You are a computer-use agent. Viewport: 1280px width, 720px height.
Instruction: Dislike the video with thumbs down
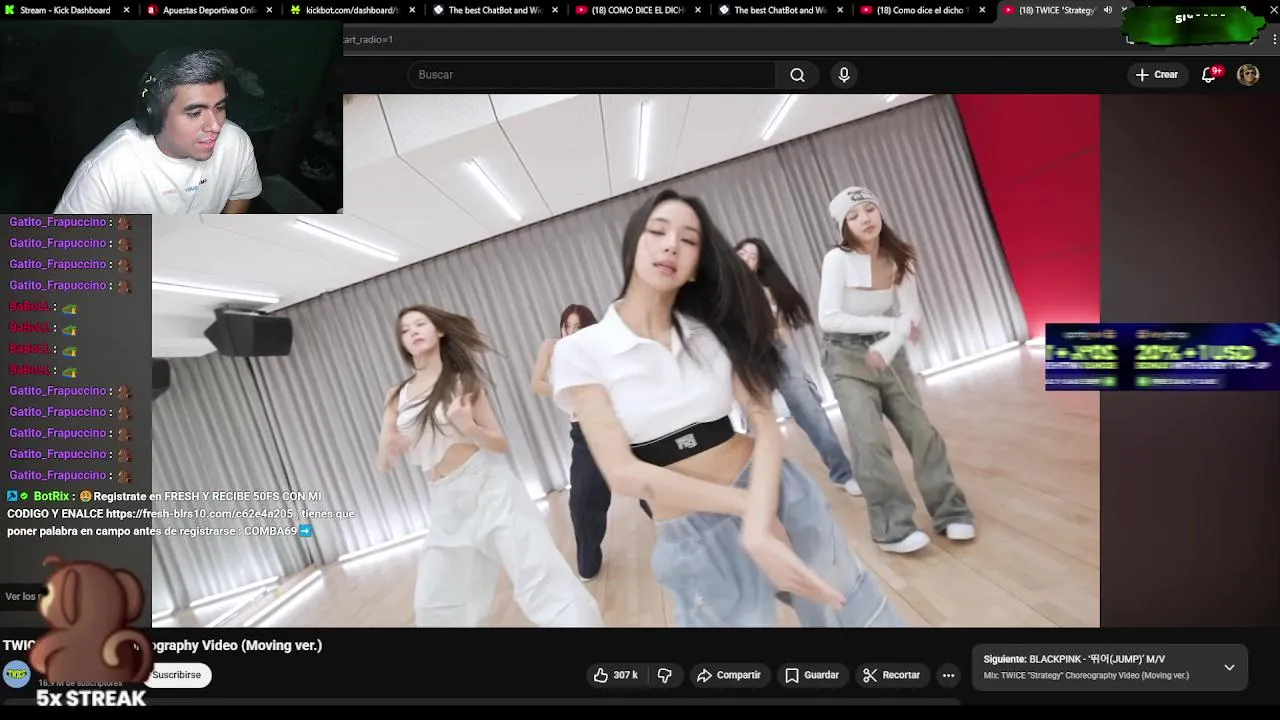(664, 675)
